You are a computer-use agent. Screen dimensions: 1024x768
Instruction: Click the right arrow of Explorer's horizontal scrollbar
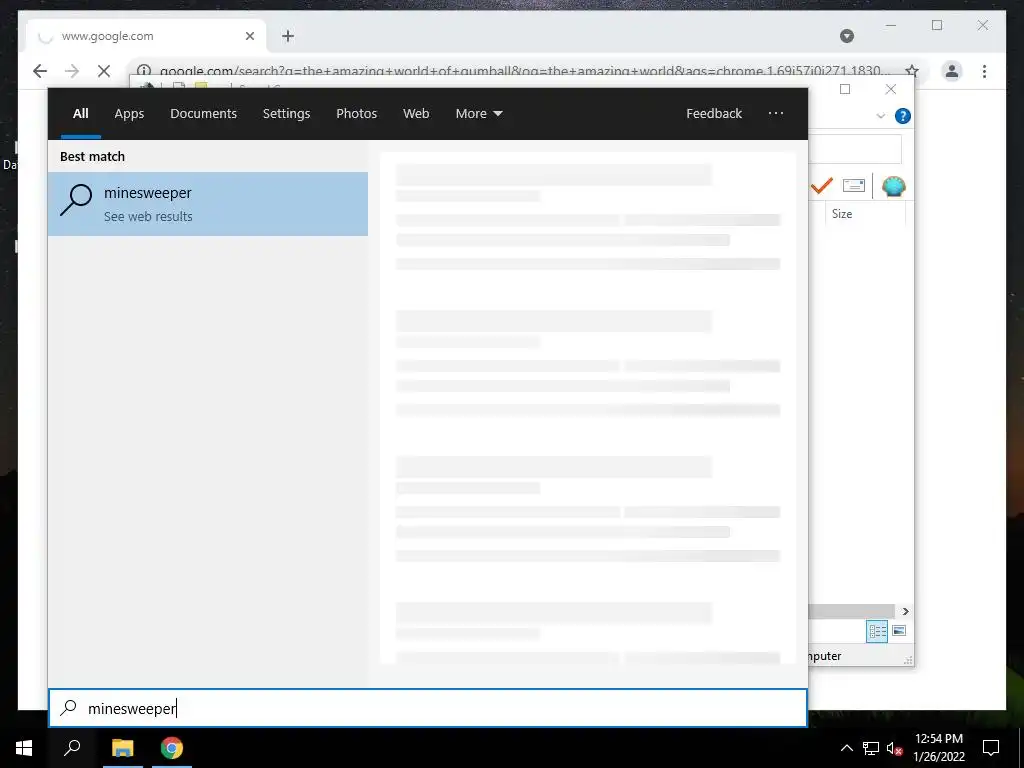pyautogui.click(x=905, y=611)
